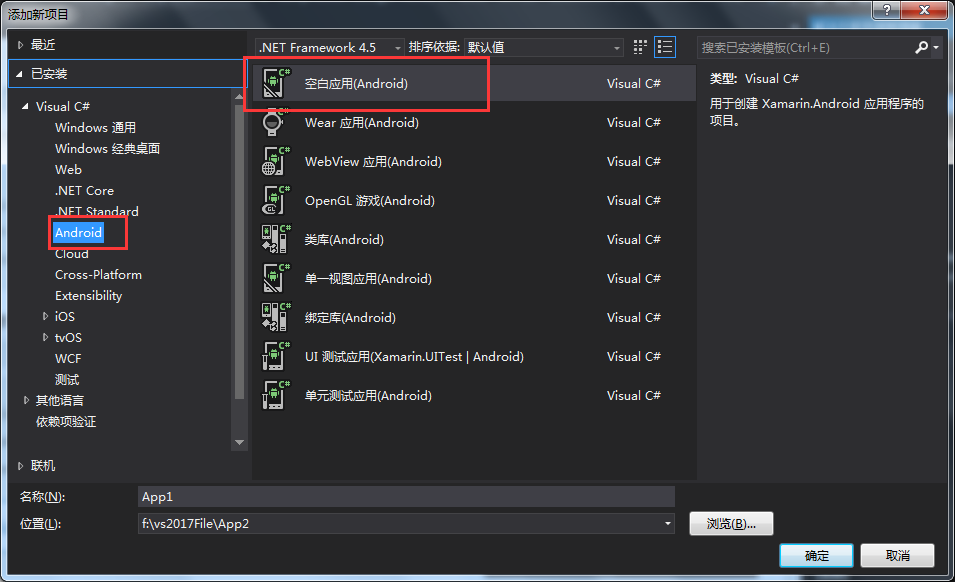Open the help question mark button

[x=886, y=10]
